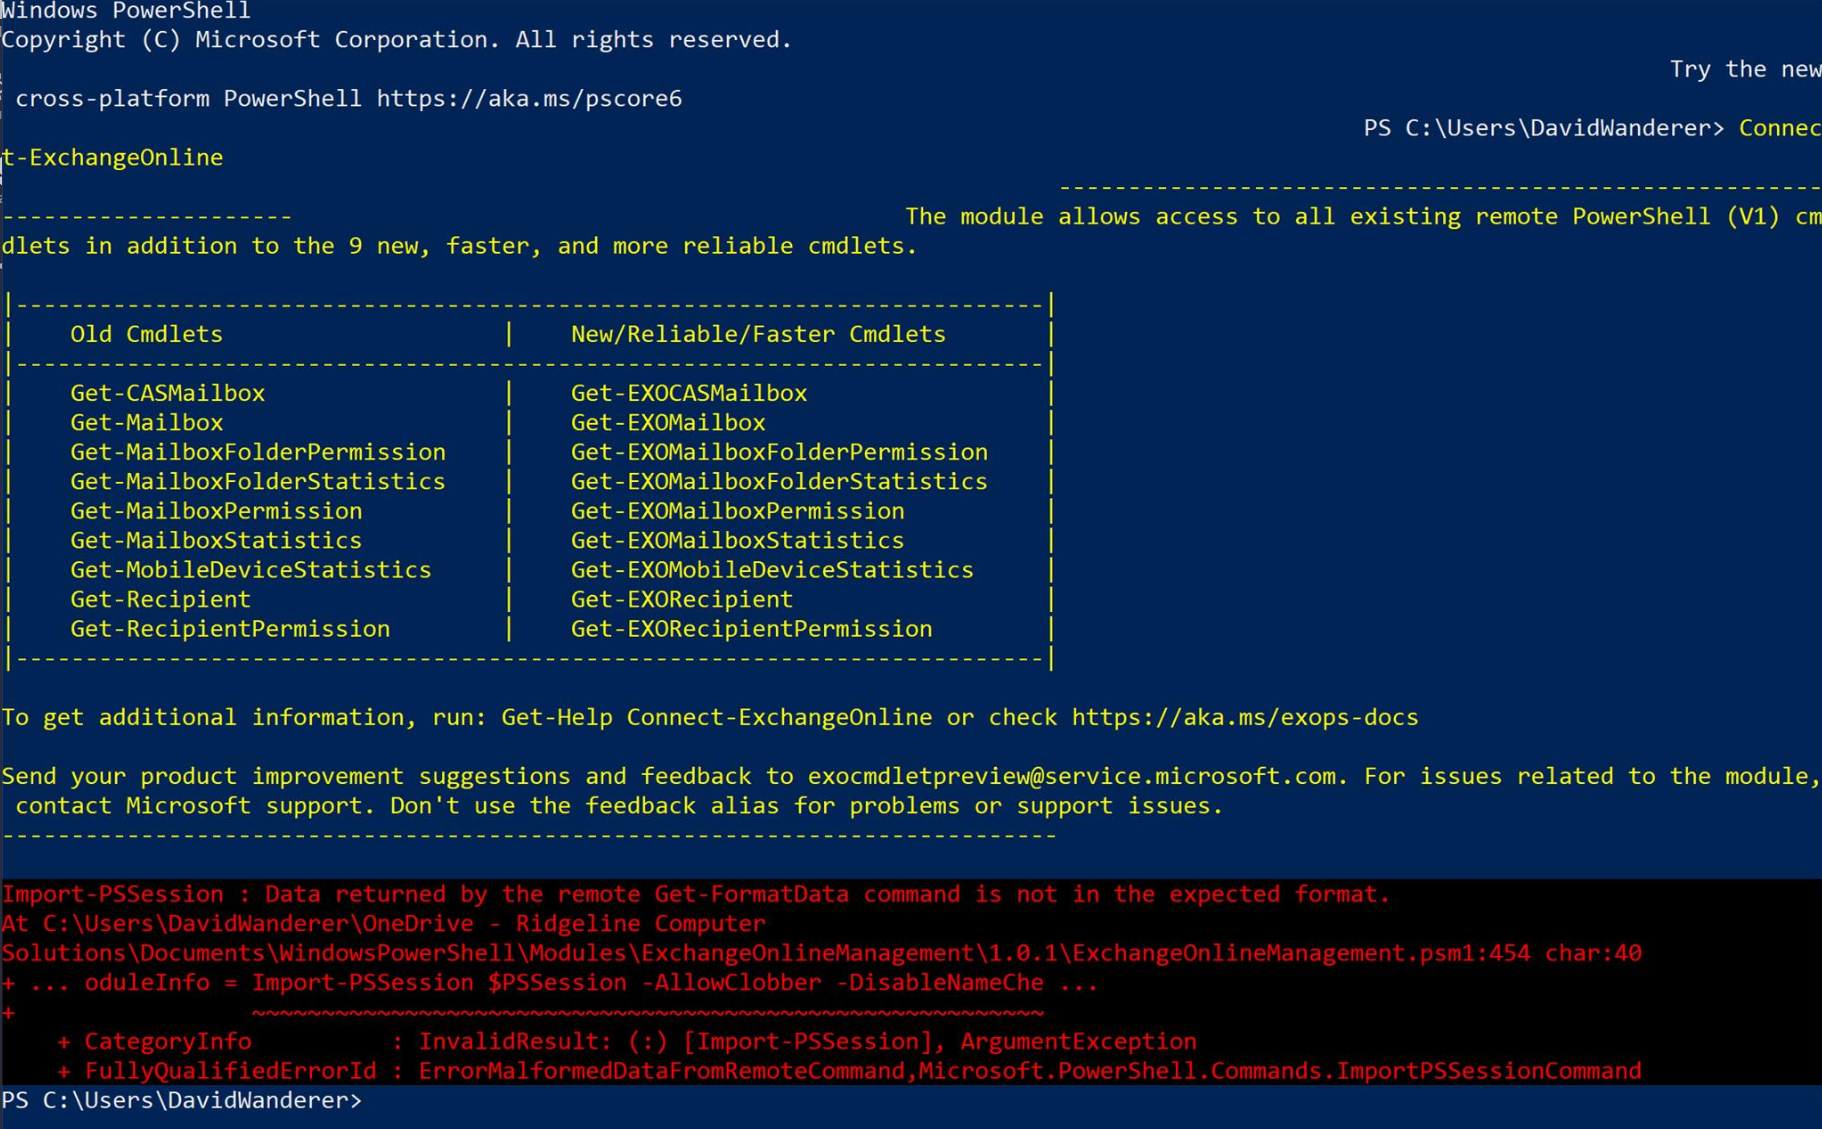The width and height of the screenshot is (1822, 1129).
Task: Click the "New/Reliable/Faster Cmdlets" column header
Action: pos(757,335)
